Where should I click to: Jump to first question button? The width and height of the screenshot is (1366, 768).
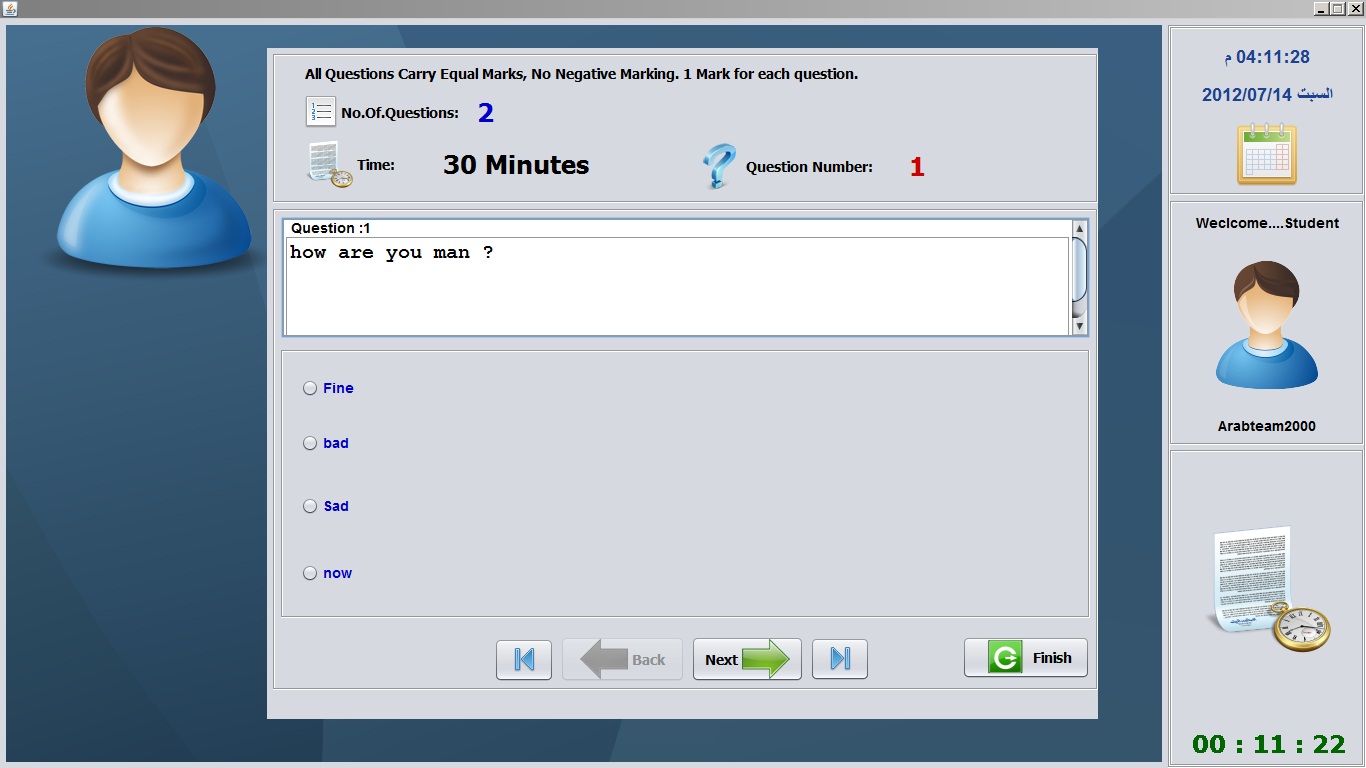pos(524,659)
